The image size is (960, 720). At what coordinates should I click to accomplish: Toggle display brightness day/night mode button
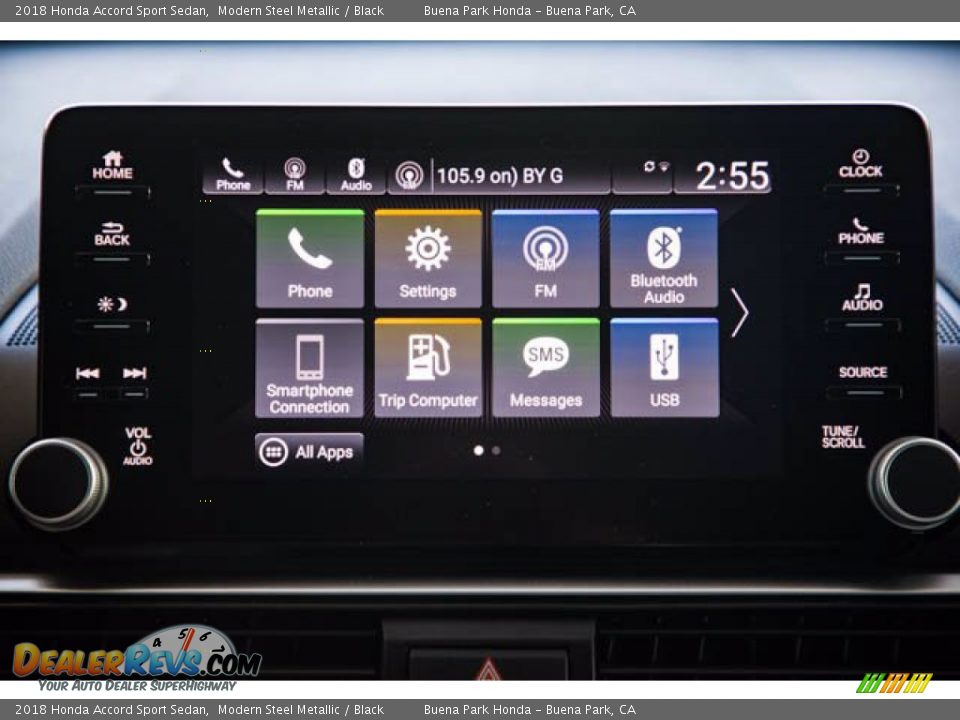(112, 305)
